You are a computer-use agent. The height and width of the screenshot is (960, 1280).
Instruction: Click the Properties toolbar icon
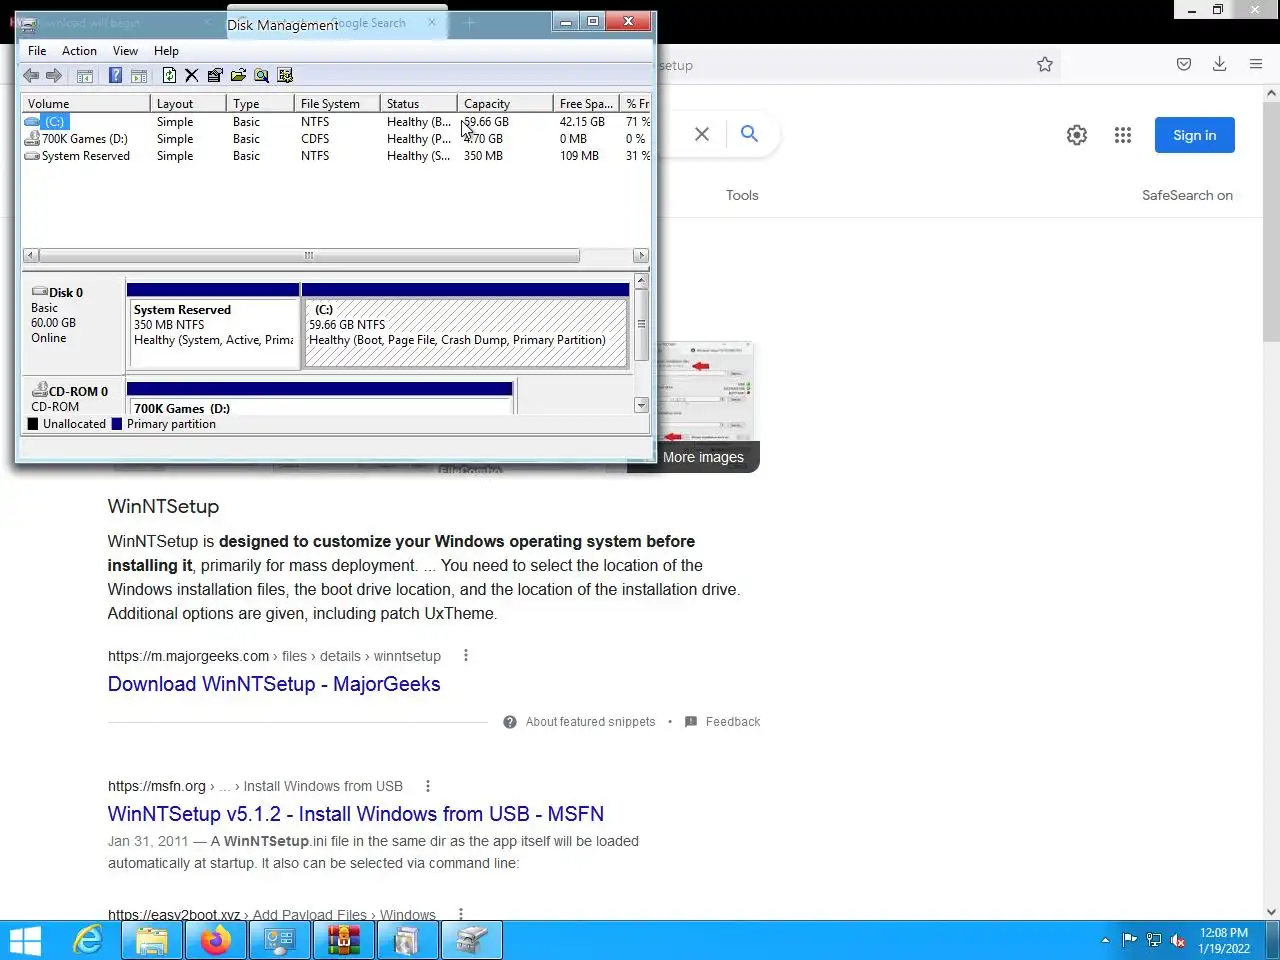215,75
